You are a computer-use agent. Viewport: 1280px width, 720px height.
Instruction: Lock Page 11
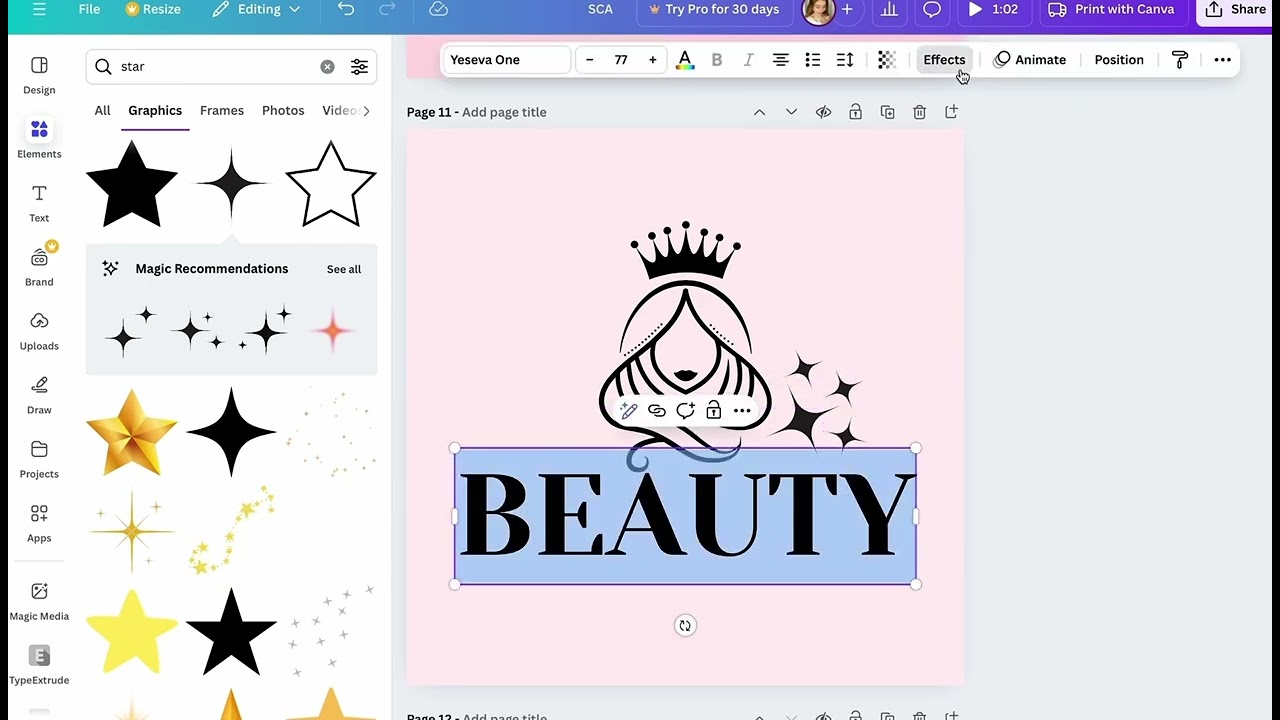(855, 112)
